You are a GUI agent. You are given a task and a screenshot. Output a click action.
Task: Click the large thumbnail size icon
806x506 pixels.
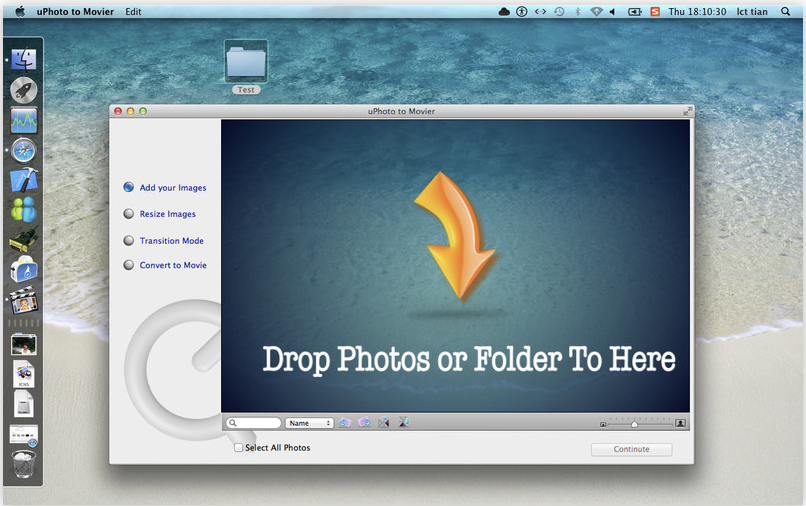680,423
